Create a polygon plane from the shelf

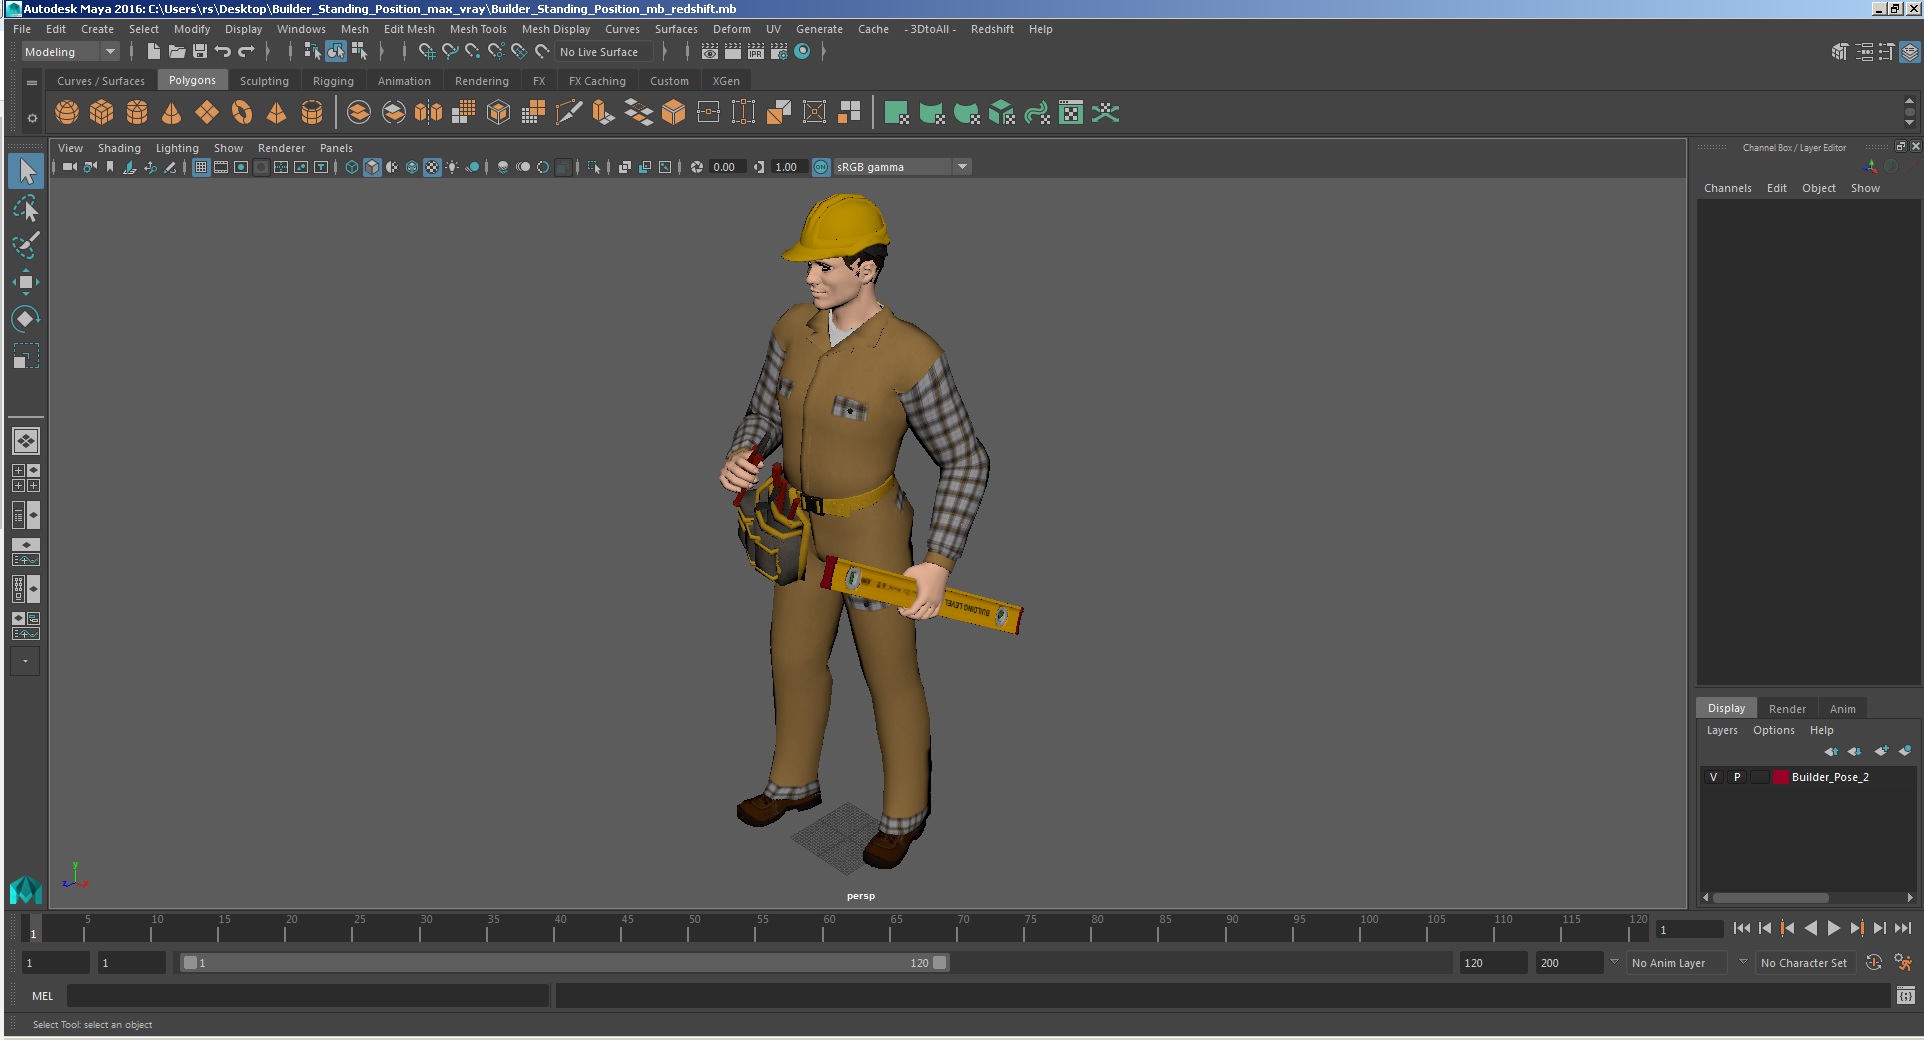[x=207, y=113]
